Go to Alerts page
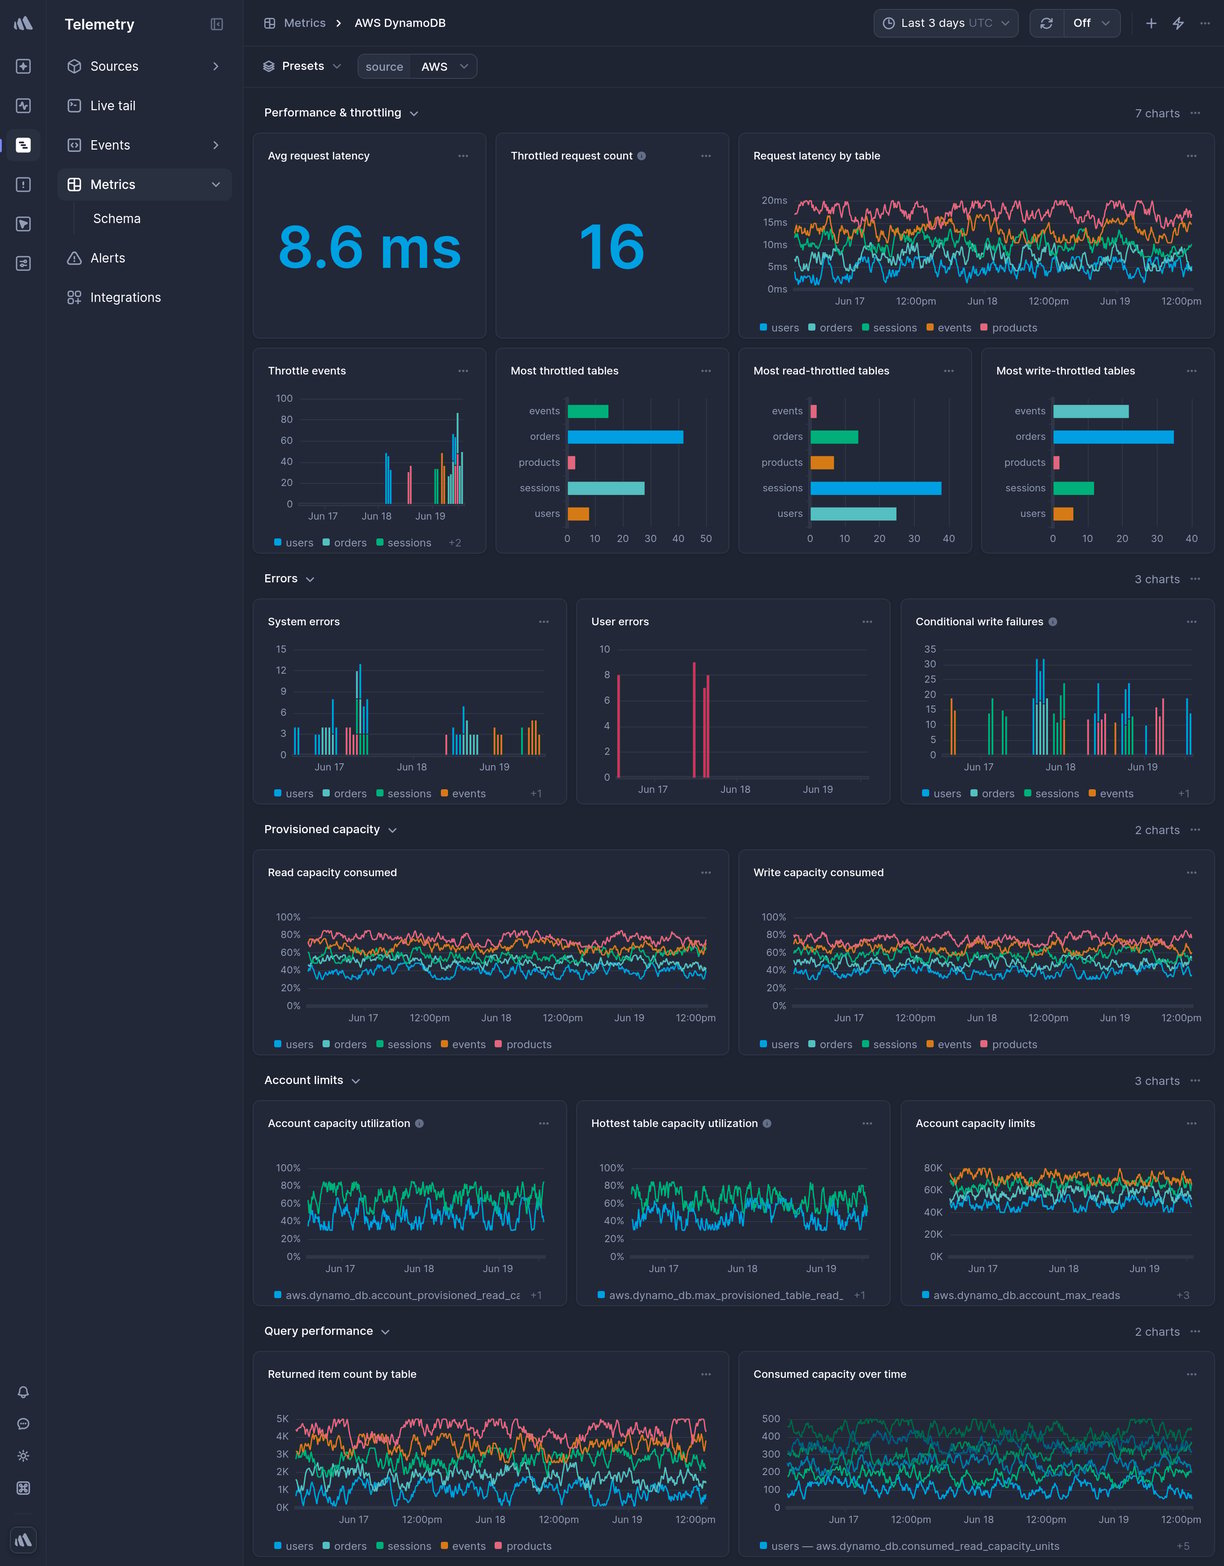 pos(145,258)
